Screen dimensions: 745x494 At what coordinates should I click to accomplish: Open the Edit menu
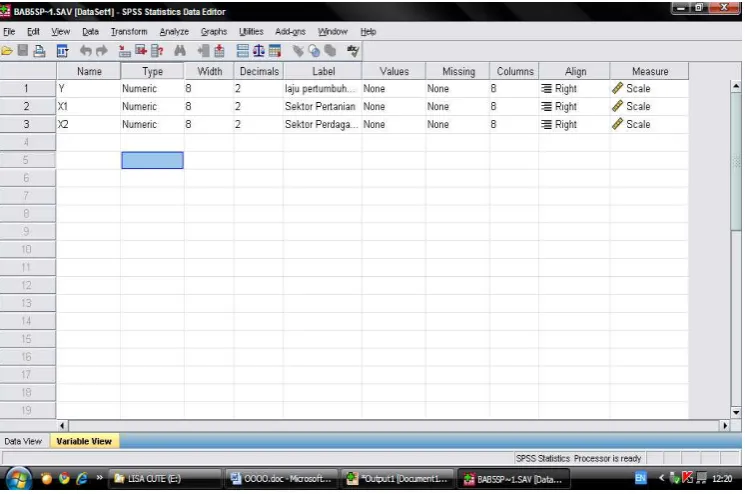point(33,32)
